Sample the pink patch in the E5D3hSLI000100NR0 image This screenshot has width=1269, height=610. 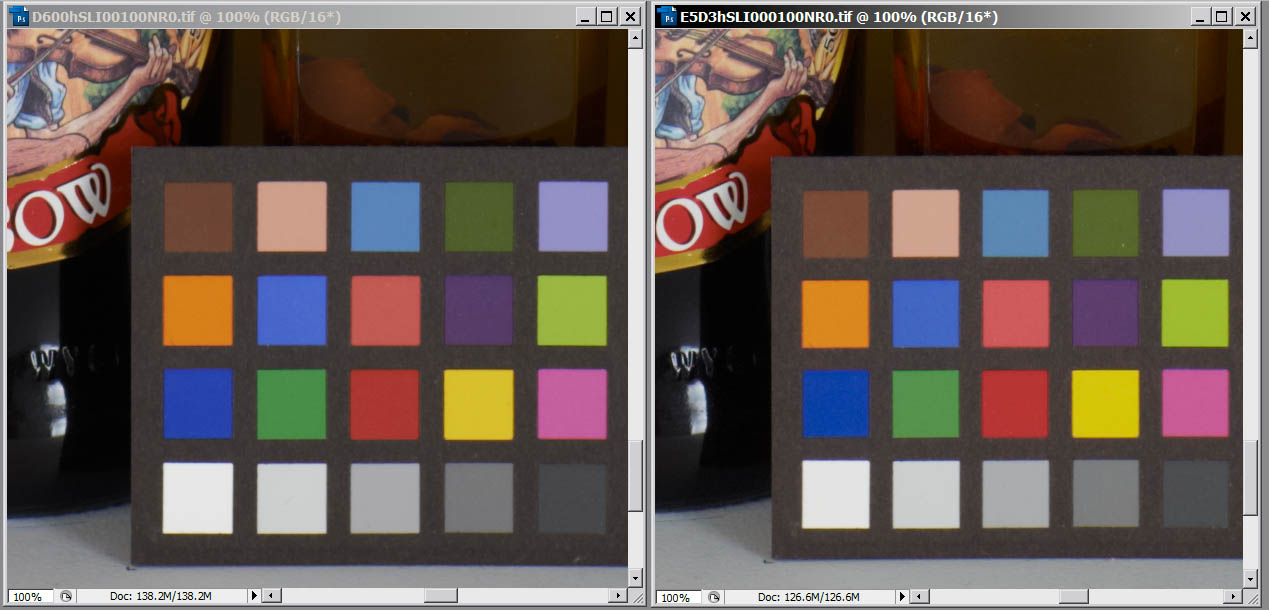point(1195,403)
